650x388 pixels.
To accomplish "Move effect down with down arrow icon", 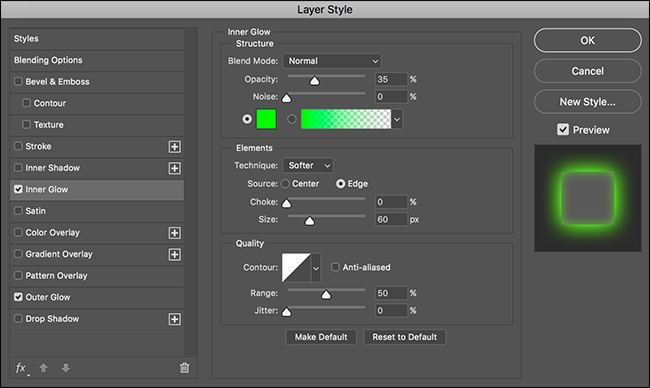I will tap(65, 368).
